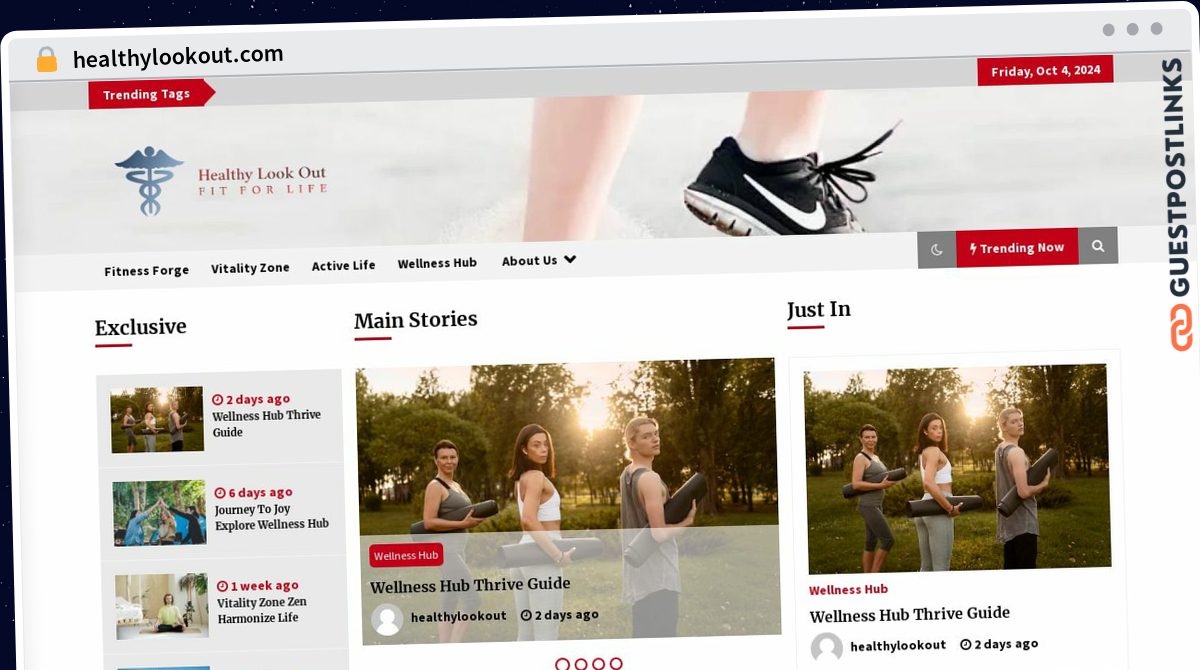Click the Exclusive section heading

[x=141, y=327]
